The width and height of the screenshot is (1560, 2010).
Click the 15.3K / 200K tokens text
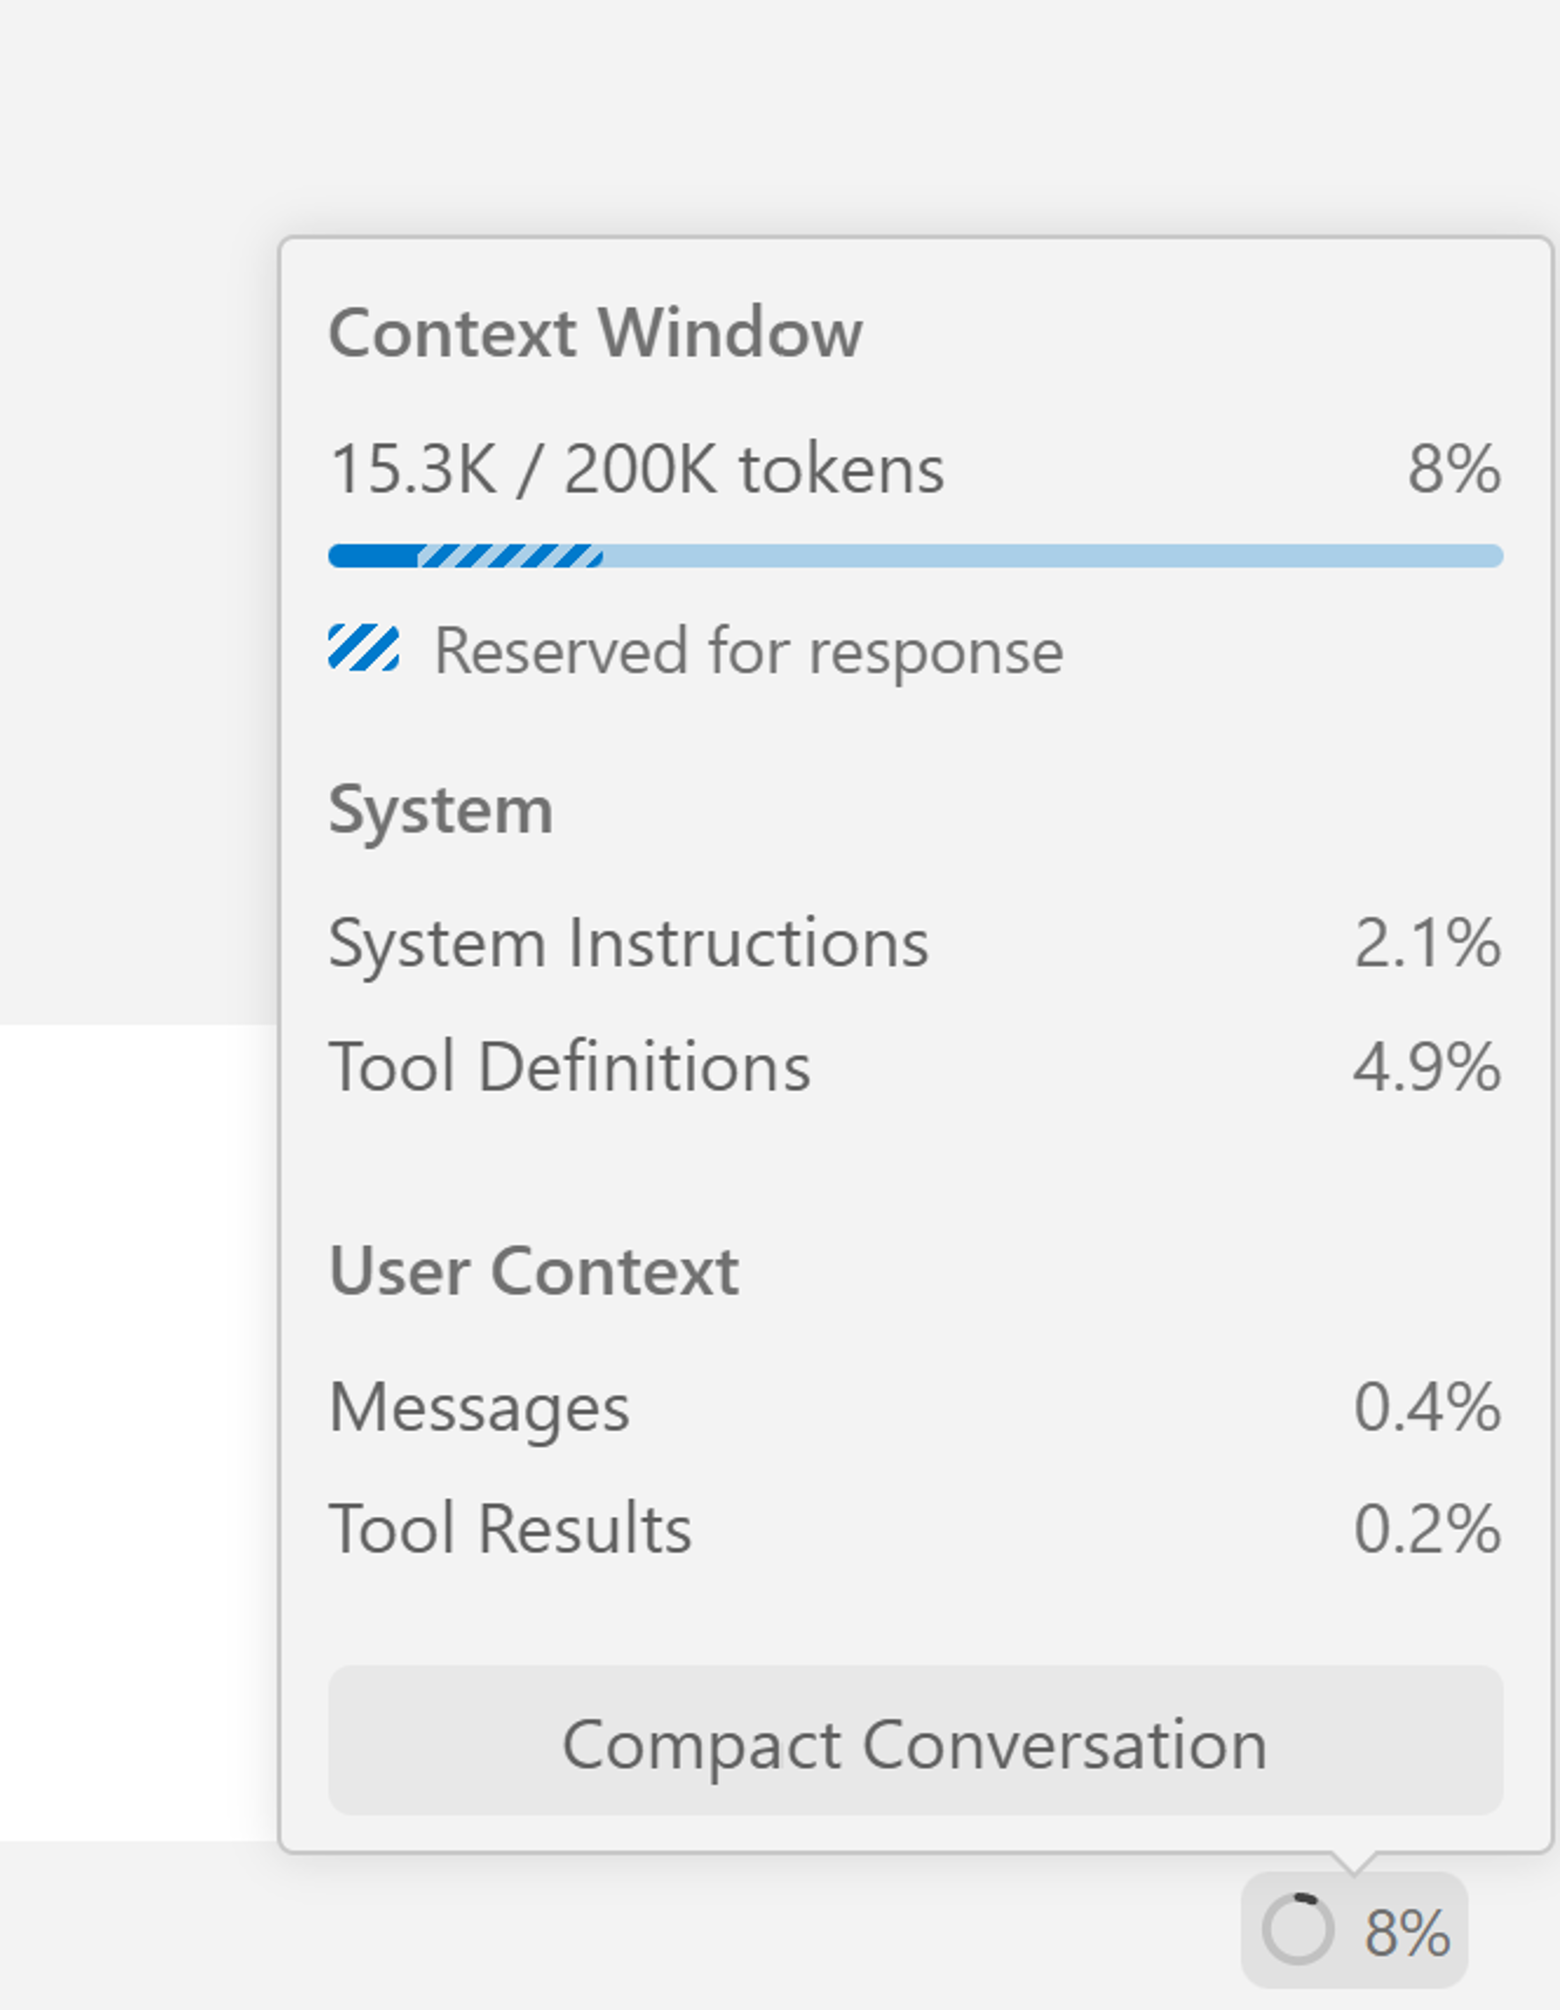pos(637,466)
